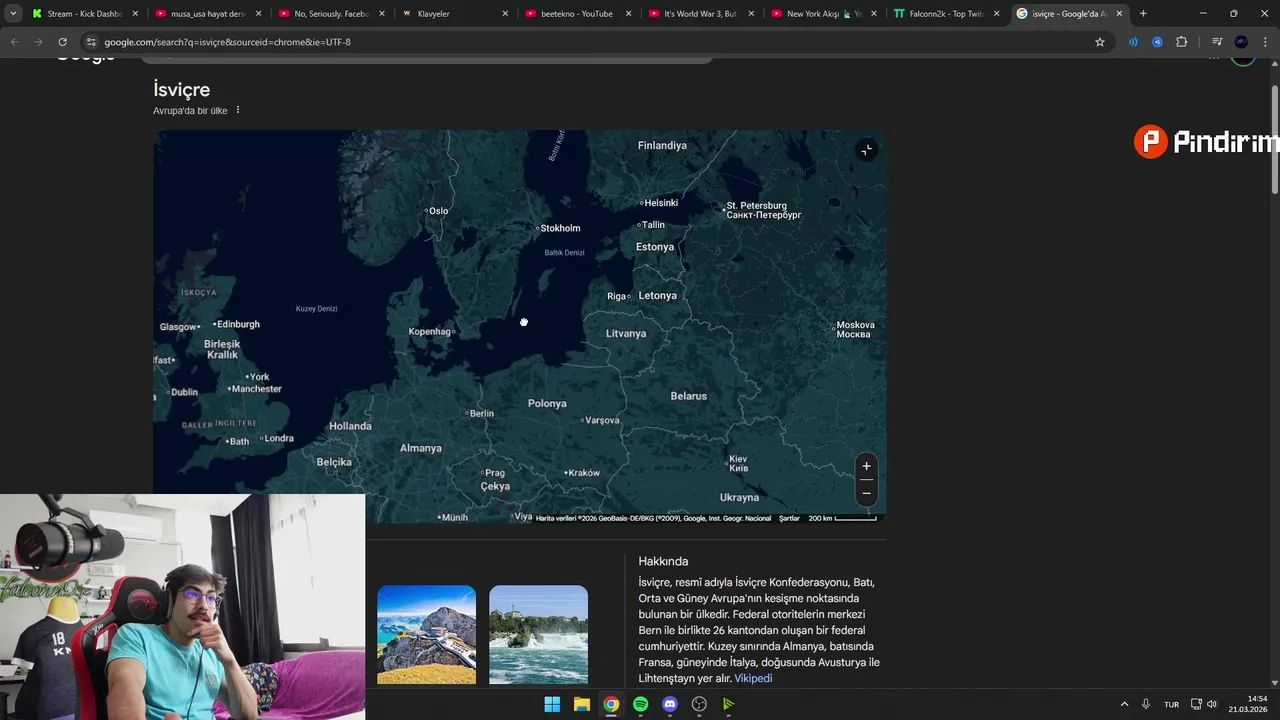Image resolution: width=1280 pixels, height=720 pixels.
Task: Click the Londra label on the map
Action: coord(277,438)
